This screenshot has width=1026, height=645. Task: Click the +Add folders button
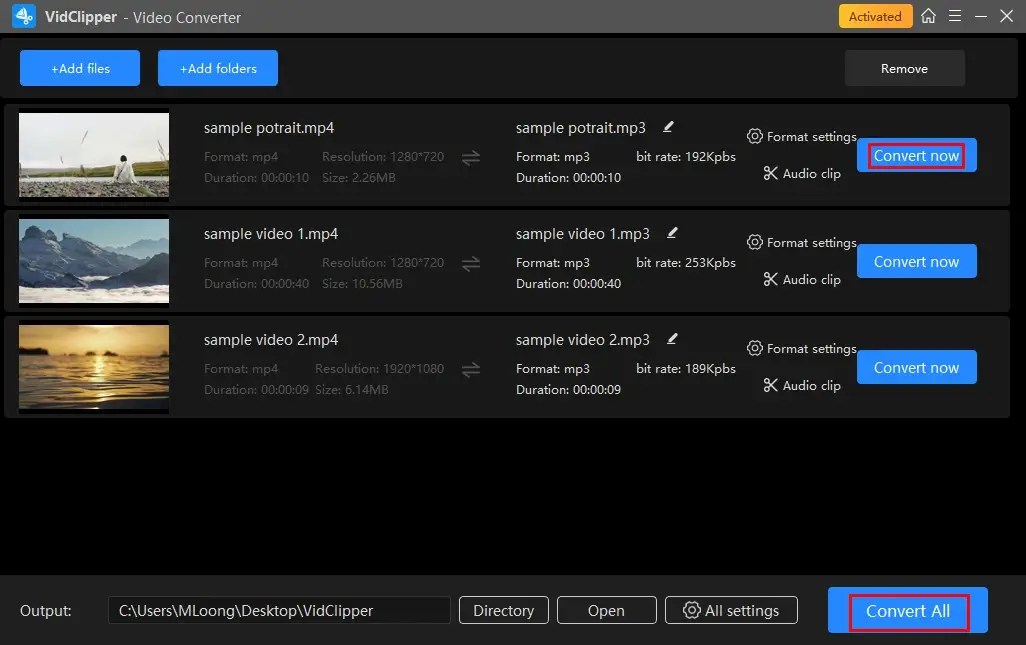pyautogui.click(x=218, y=68)
